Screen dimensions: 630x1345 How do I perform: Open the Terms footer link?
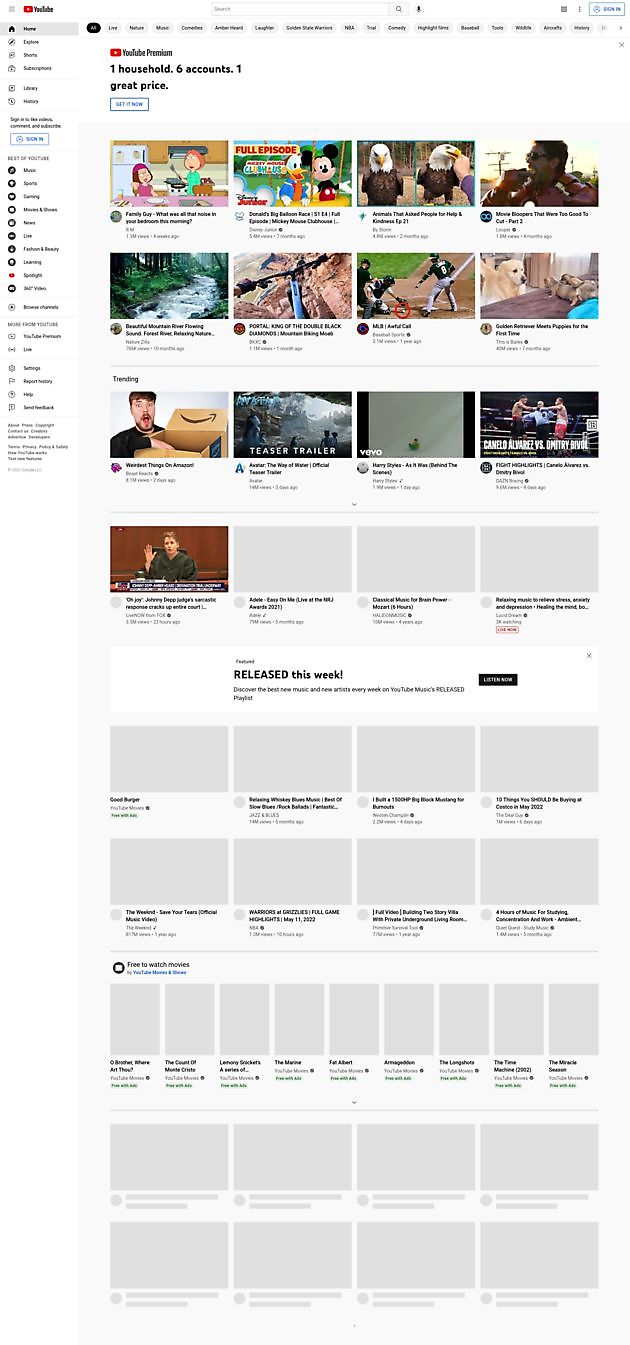point(14,447)
